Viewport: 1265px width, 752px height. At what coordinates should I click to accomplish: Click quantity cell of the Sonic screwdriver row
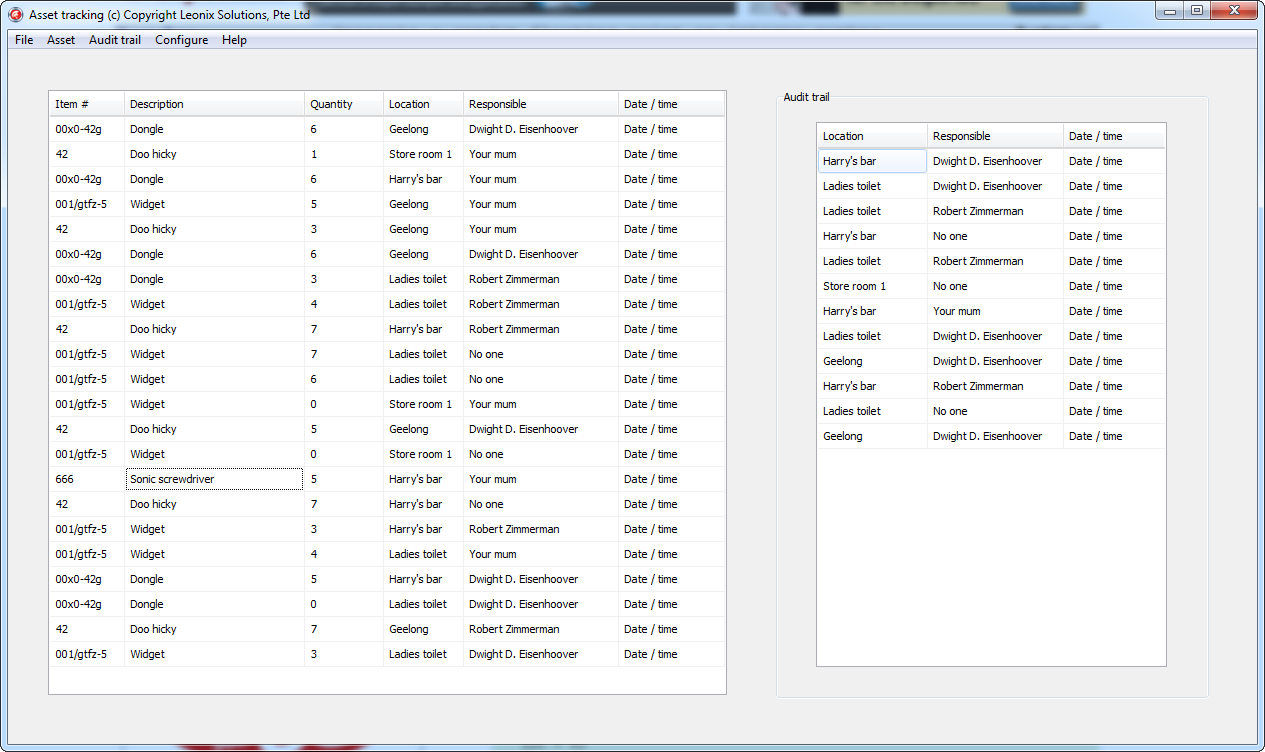pyautogui.click(x=343, y=479)
